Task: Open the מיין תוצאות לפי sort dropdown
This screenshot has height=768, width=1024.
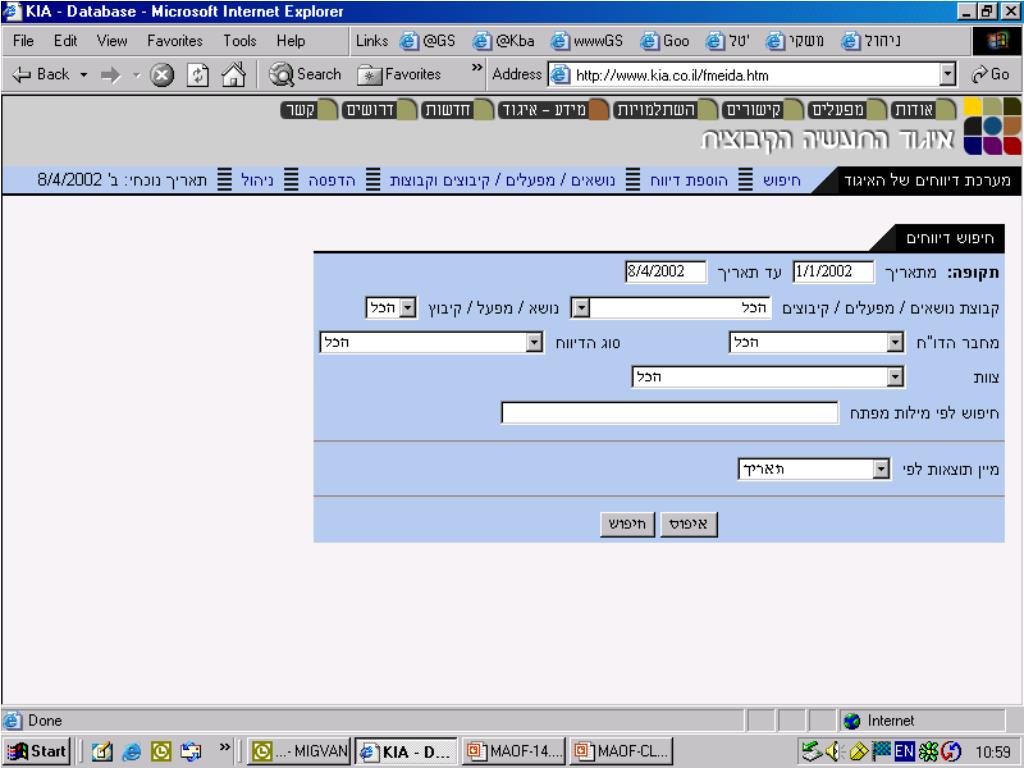Action: (814, 469)
